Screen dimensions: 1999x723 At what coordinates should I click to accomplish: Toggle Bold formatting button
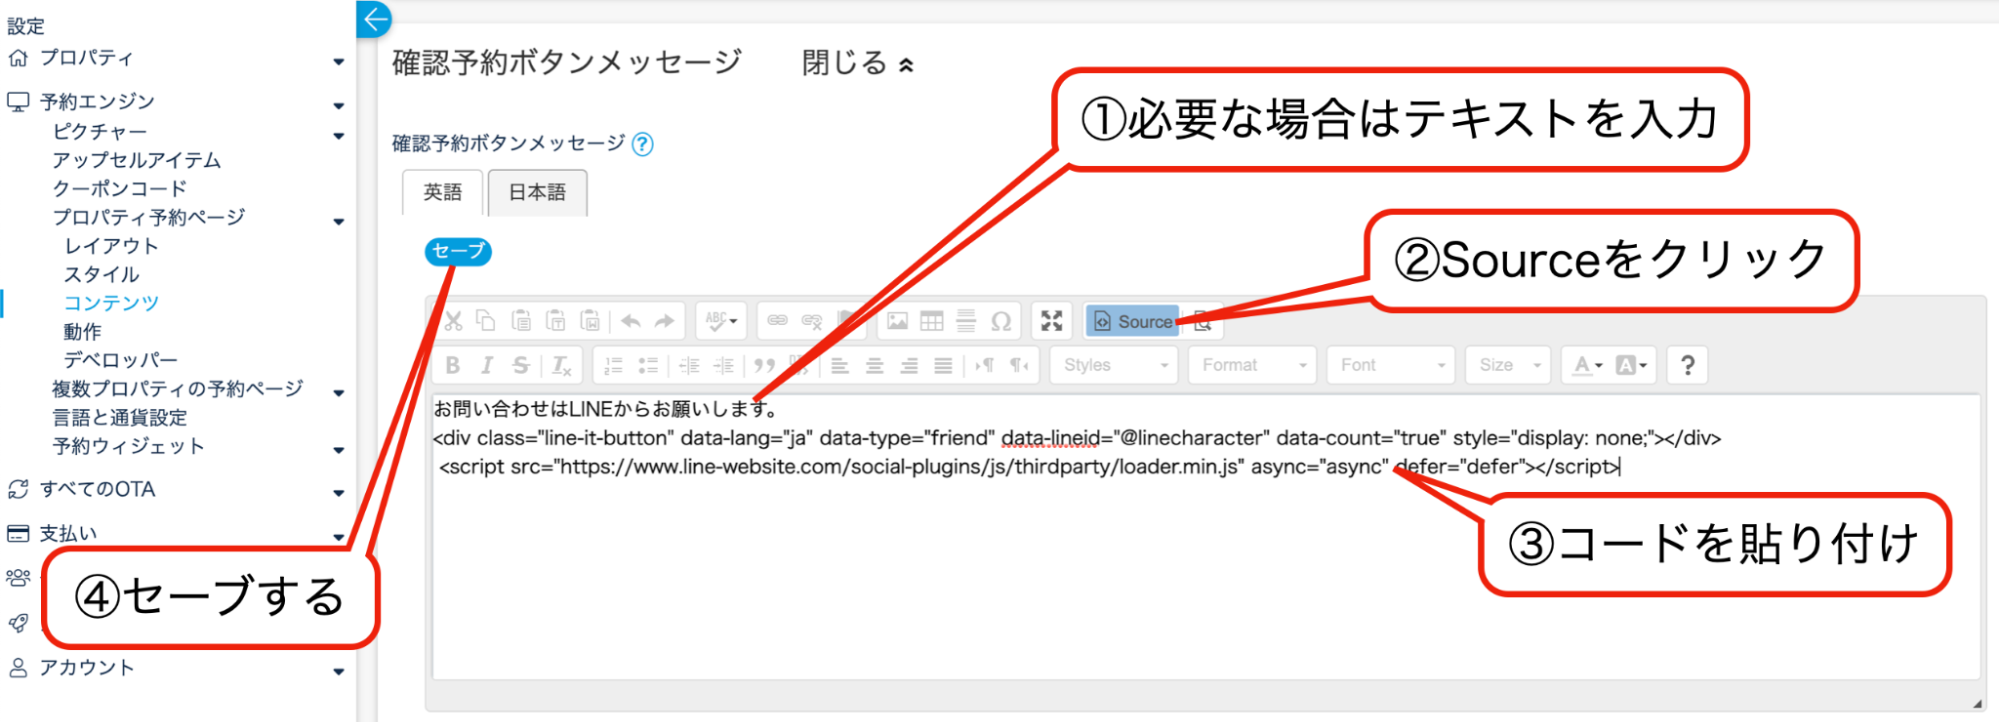(453, 365)
